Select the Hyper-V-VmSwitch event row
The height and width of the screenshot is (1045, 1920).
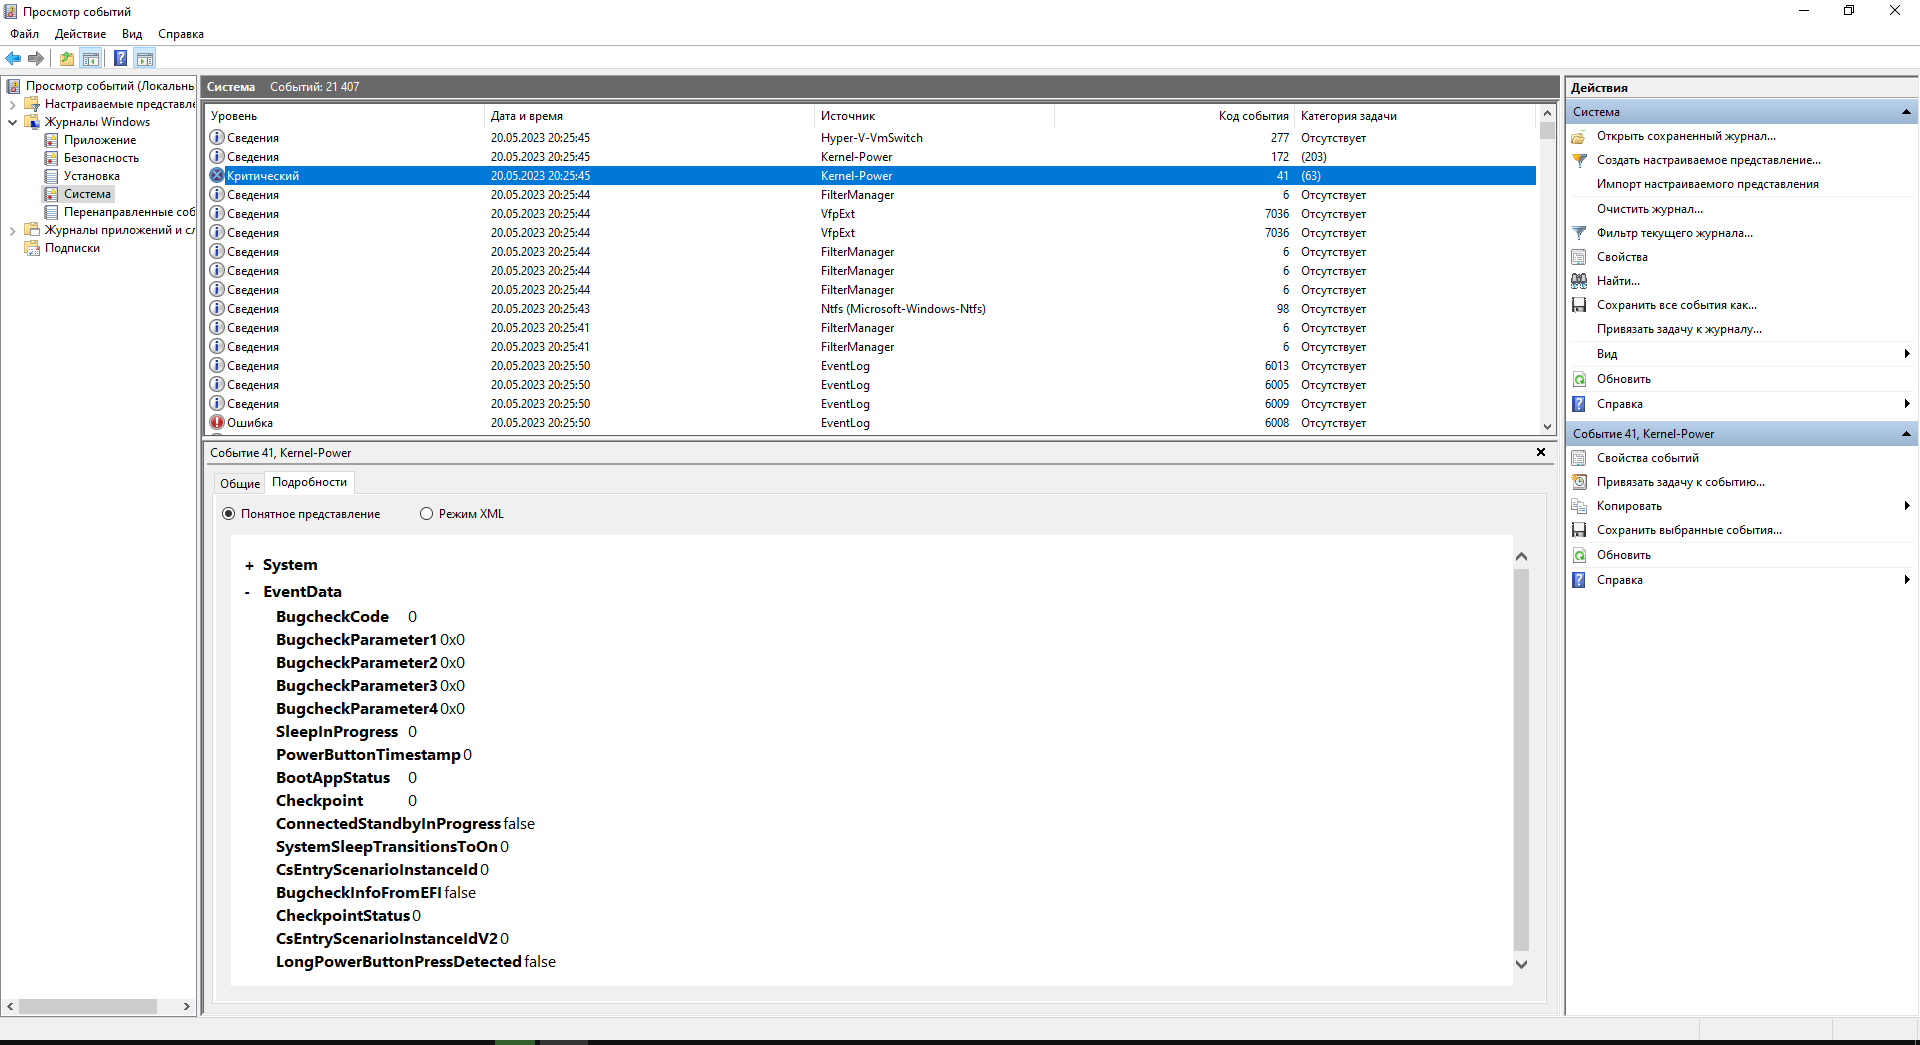(x=870, y=138)
